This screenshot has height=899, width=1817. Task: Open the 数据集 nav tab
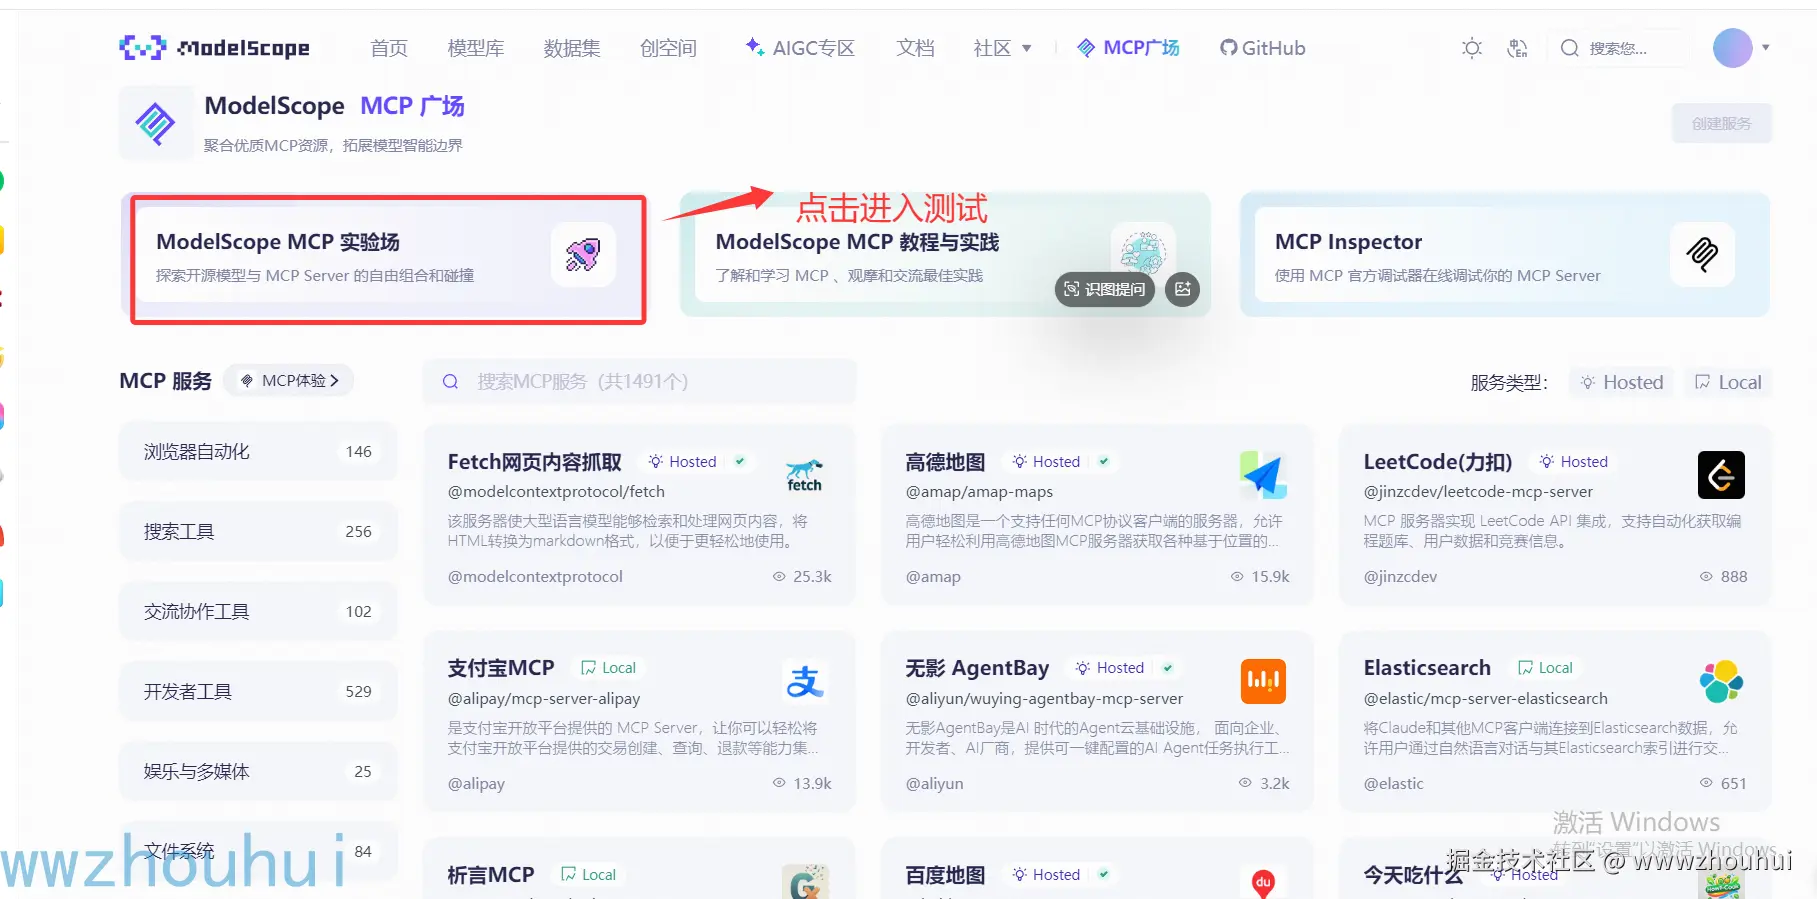(572, 48)
